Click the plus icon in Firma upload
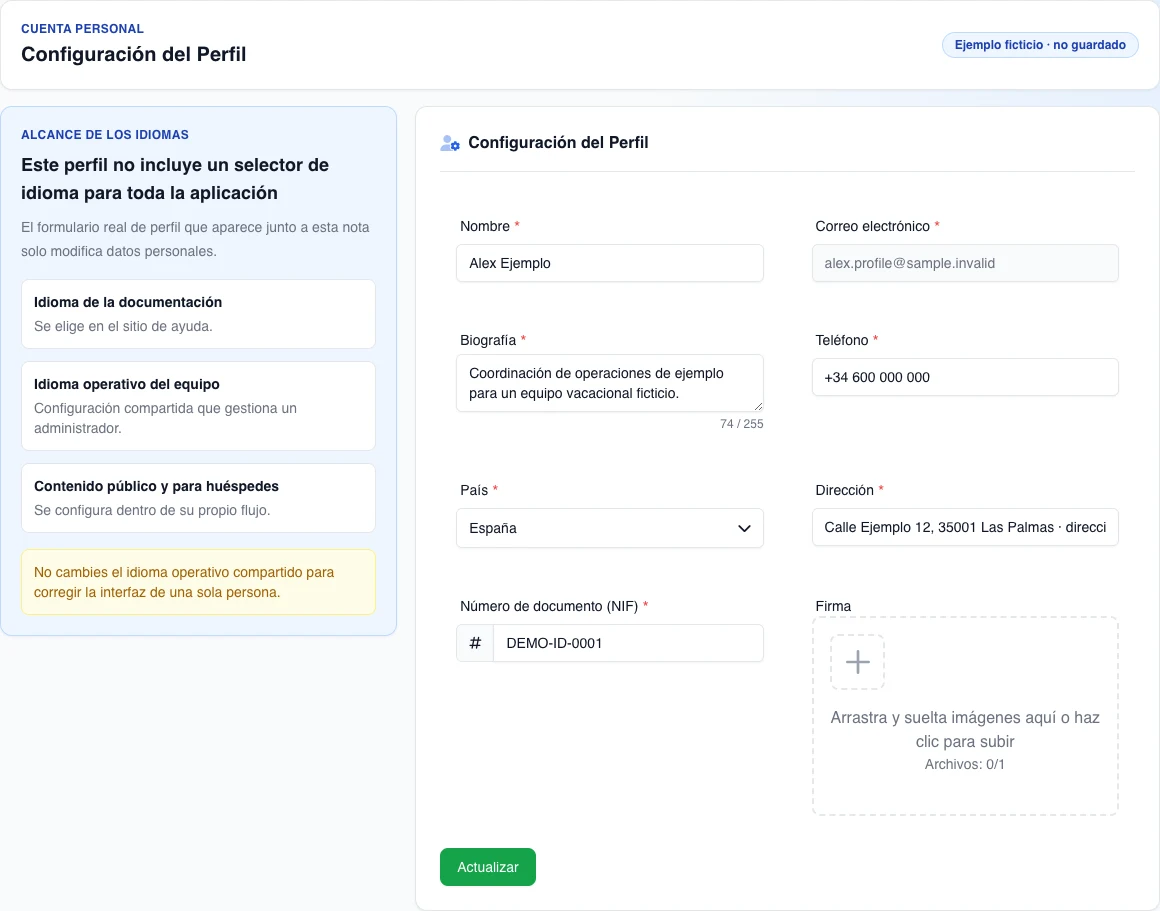The width and height of the screenshot is (1160, 911). (x=857, y=662)
